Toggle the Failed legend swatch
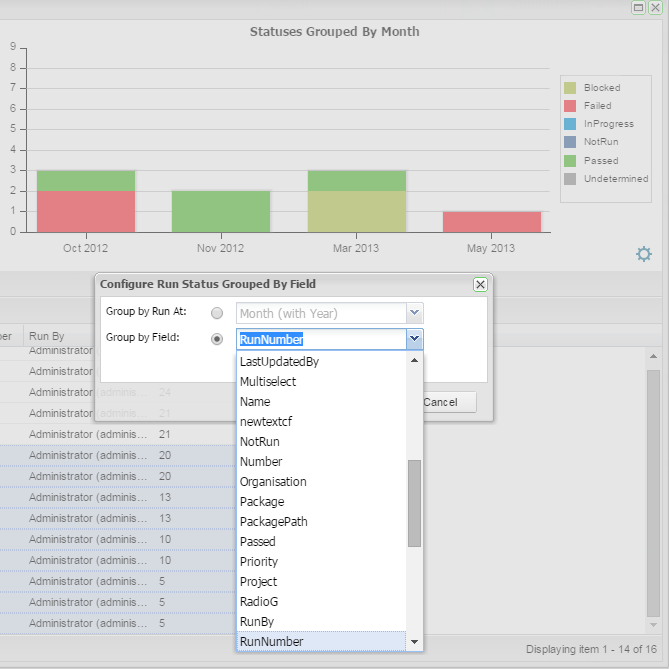The image size is (669, 669). (x=570, y=106)
